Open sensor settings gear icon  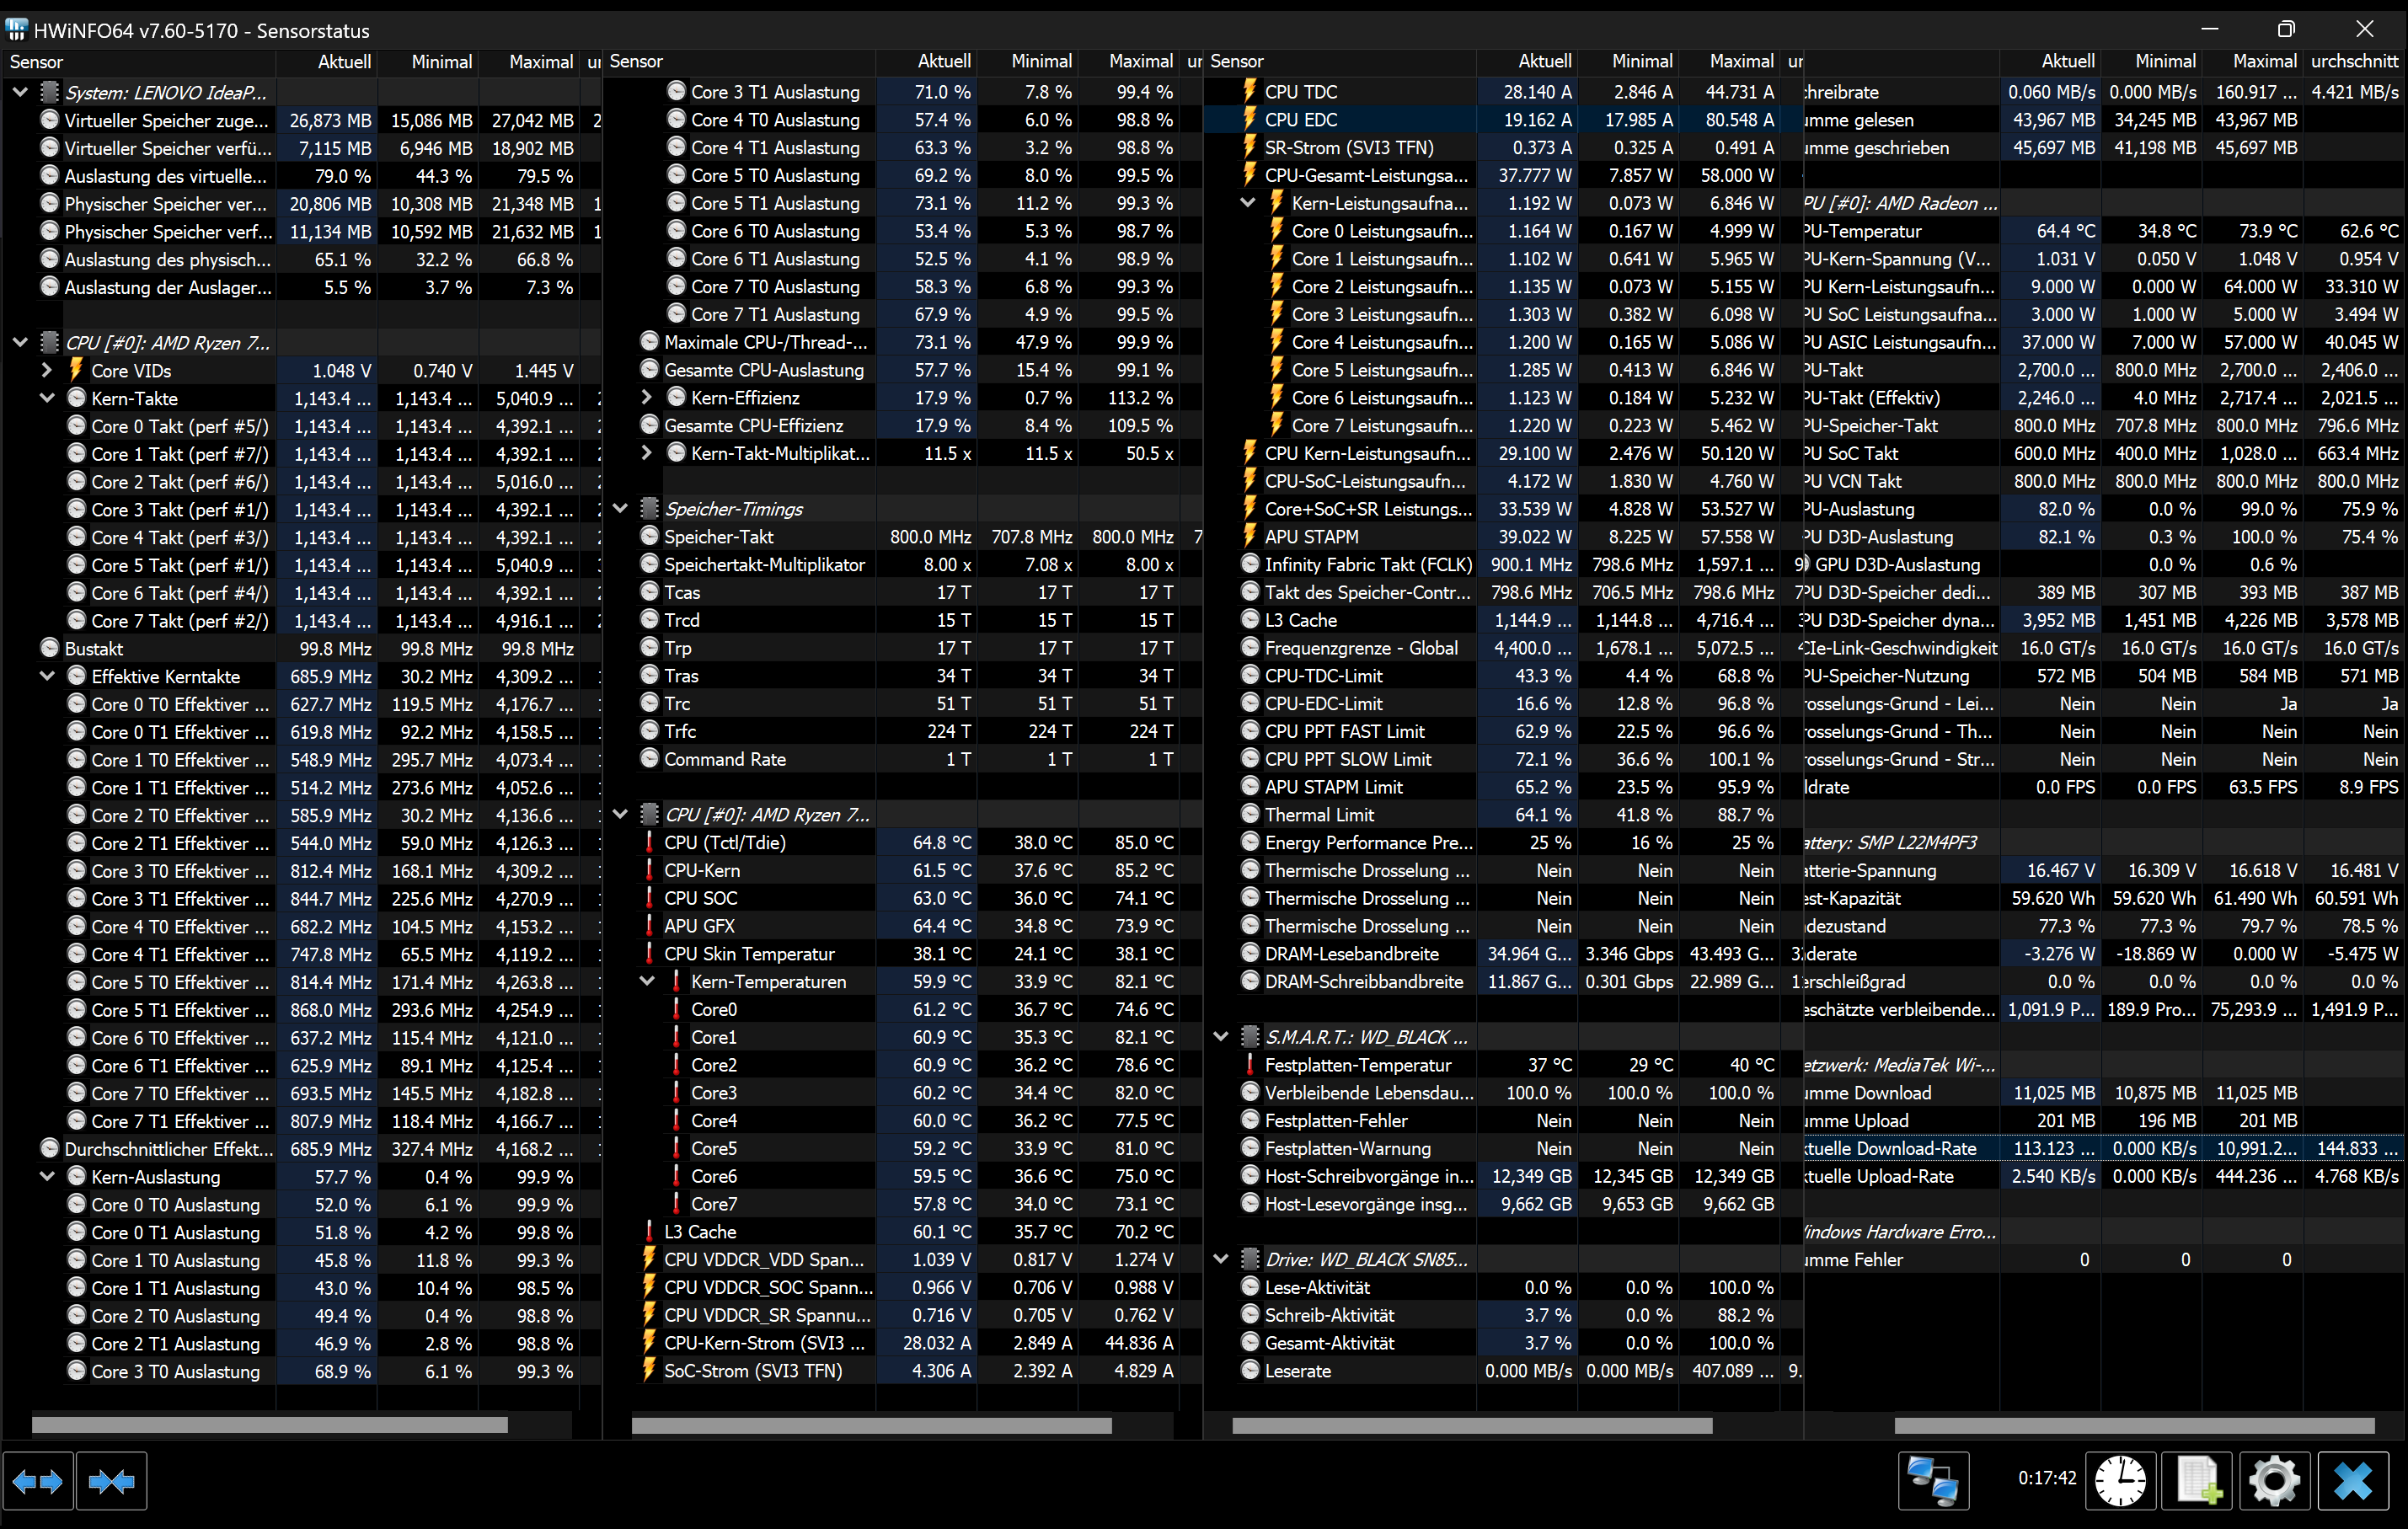tap(2274, 1481)
